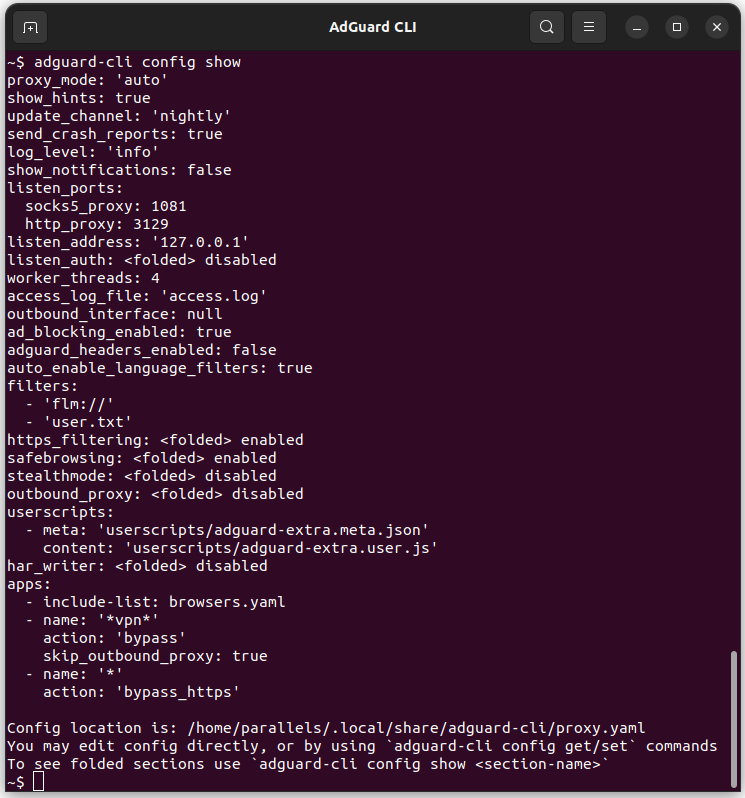745x798 pixels.
Task: Close the AdGuard CLI terminal window
Action: [x=717, y=27]
